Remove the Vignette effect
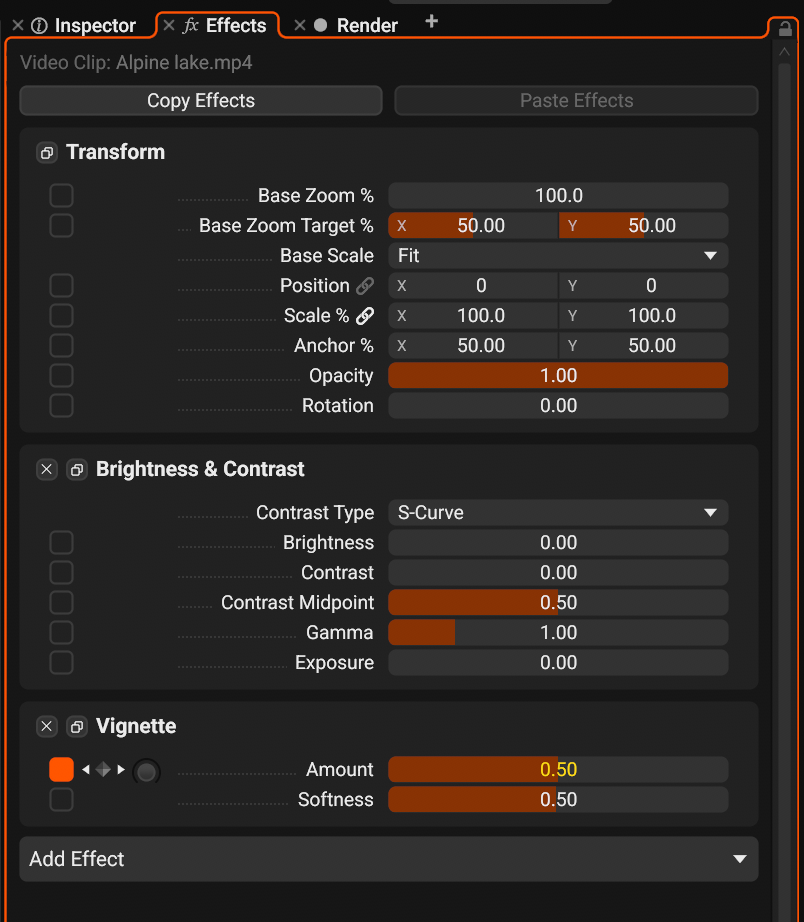 47,726
